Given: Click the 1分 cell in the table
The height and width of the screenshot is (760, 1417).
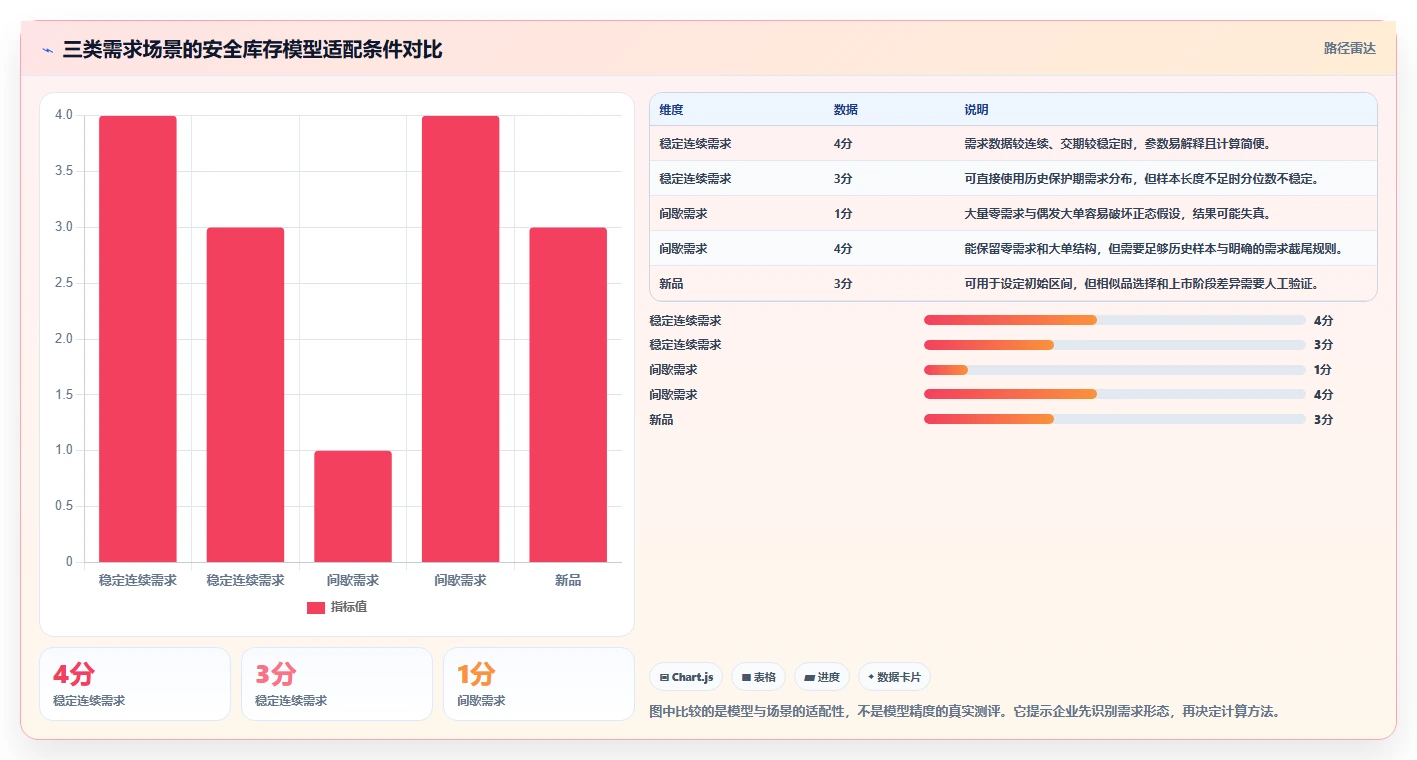Looking at the screenshot, I should pyautogui.click(x=843, y=214).
